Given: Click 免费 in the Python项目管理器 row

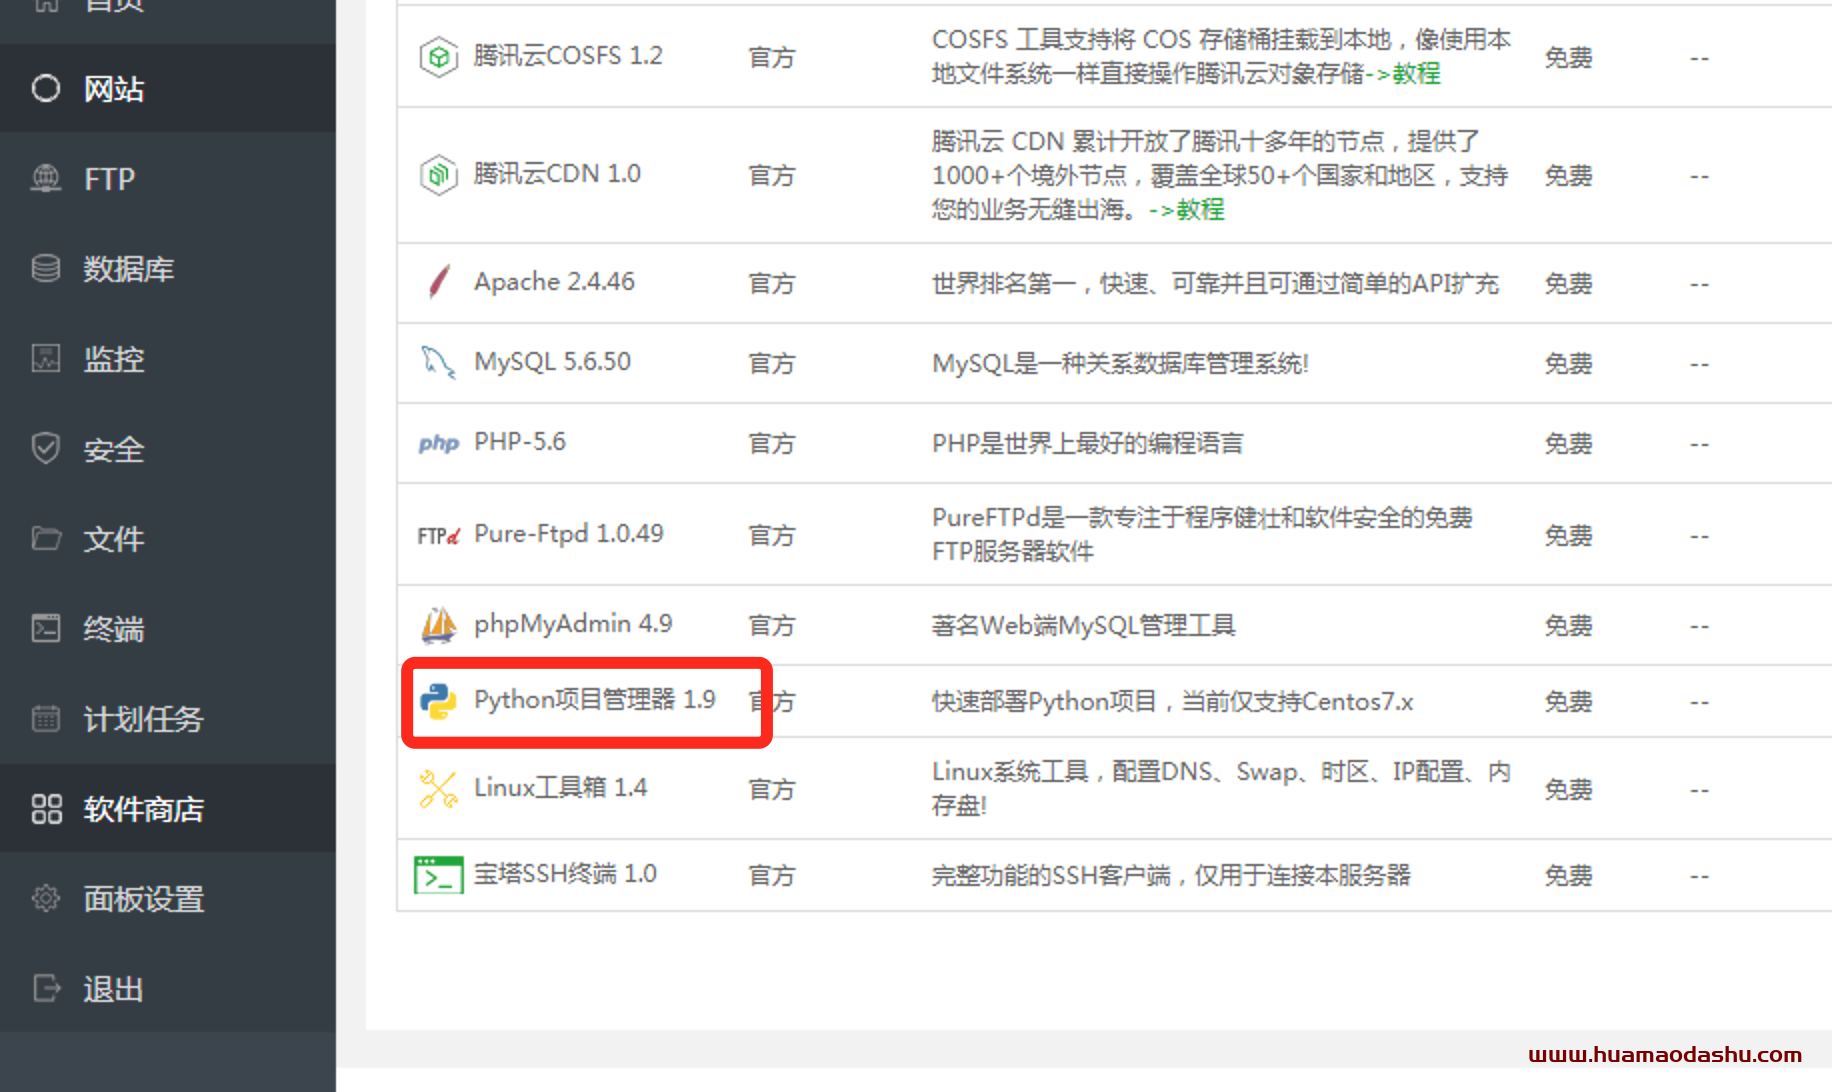Looking at the screenshot, I should point(1568,701).
